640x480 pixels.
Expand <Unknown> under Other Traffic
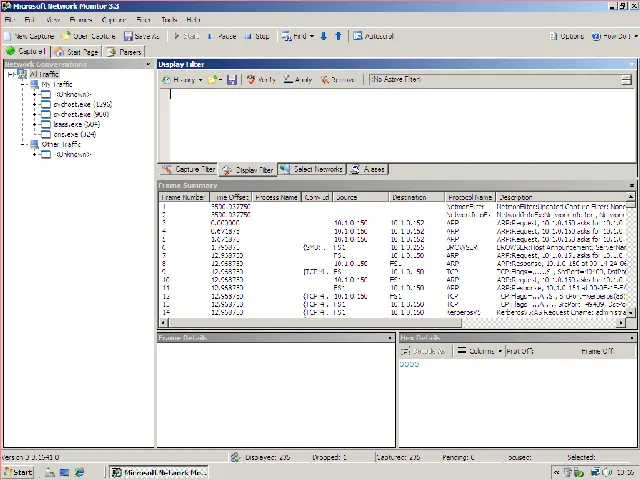[35, 155]
